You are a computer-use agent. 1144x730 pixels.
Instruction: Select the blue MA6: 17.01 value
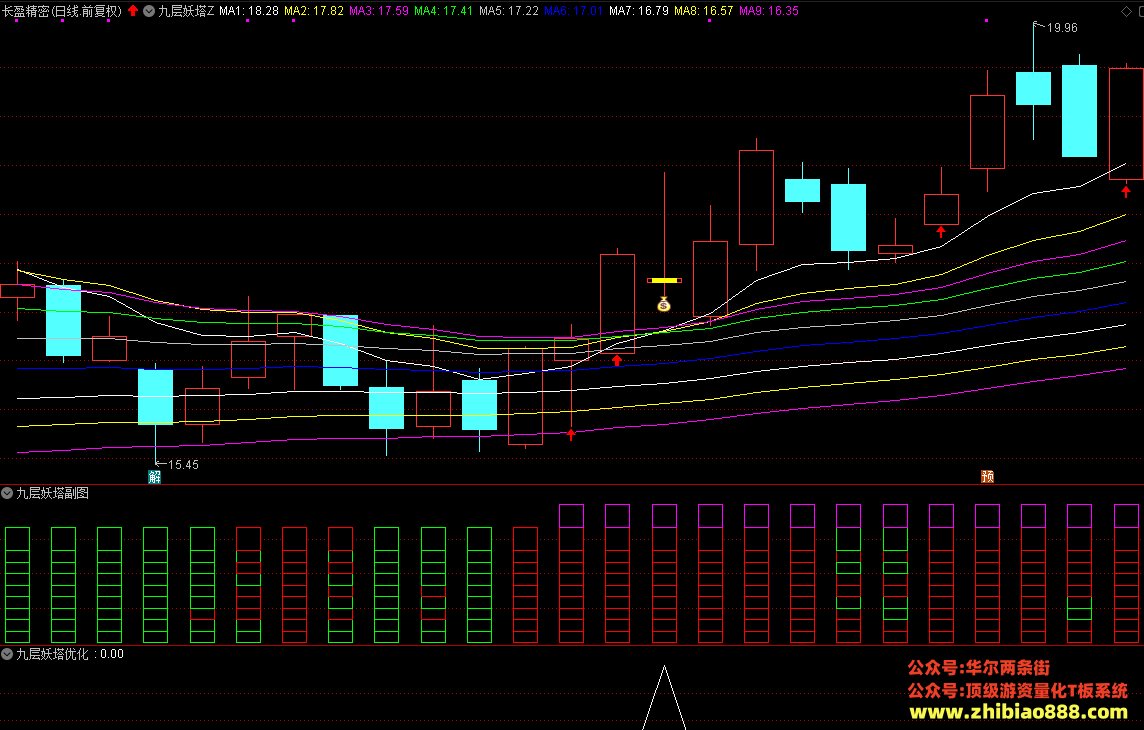coord(573,11)
